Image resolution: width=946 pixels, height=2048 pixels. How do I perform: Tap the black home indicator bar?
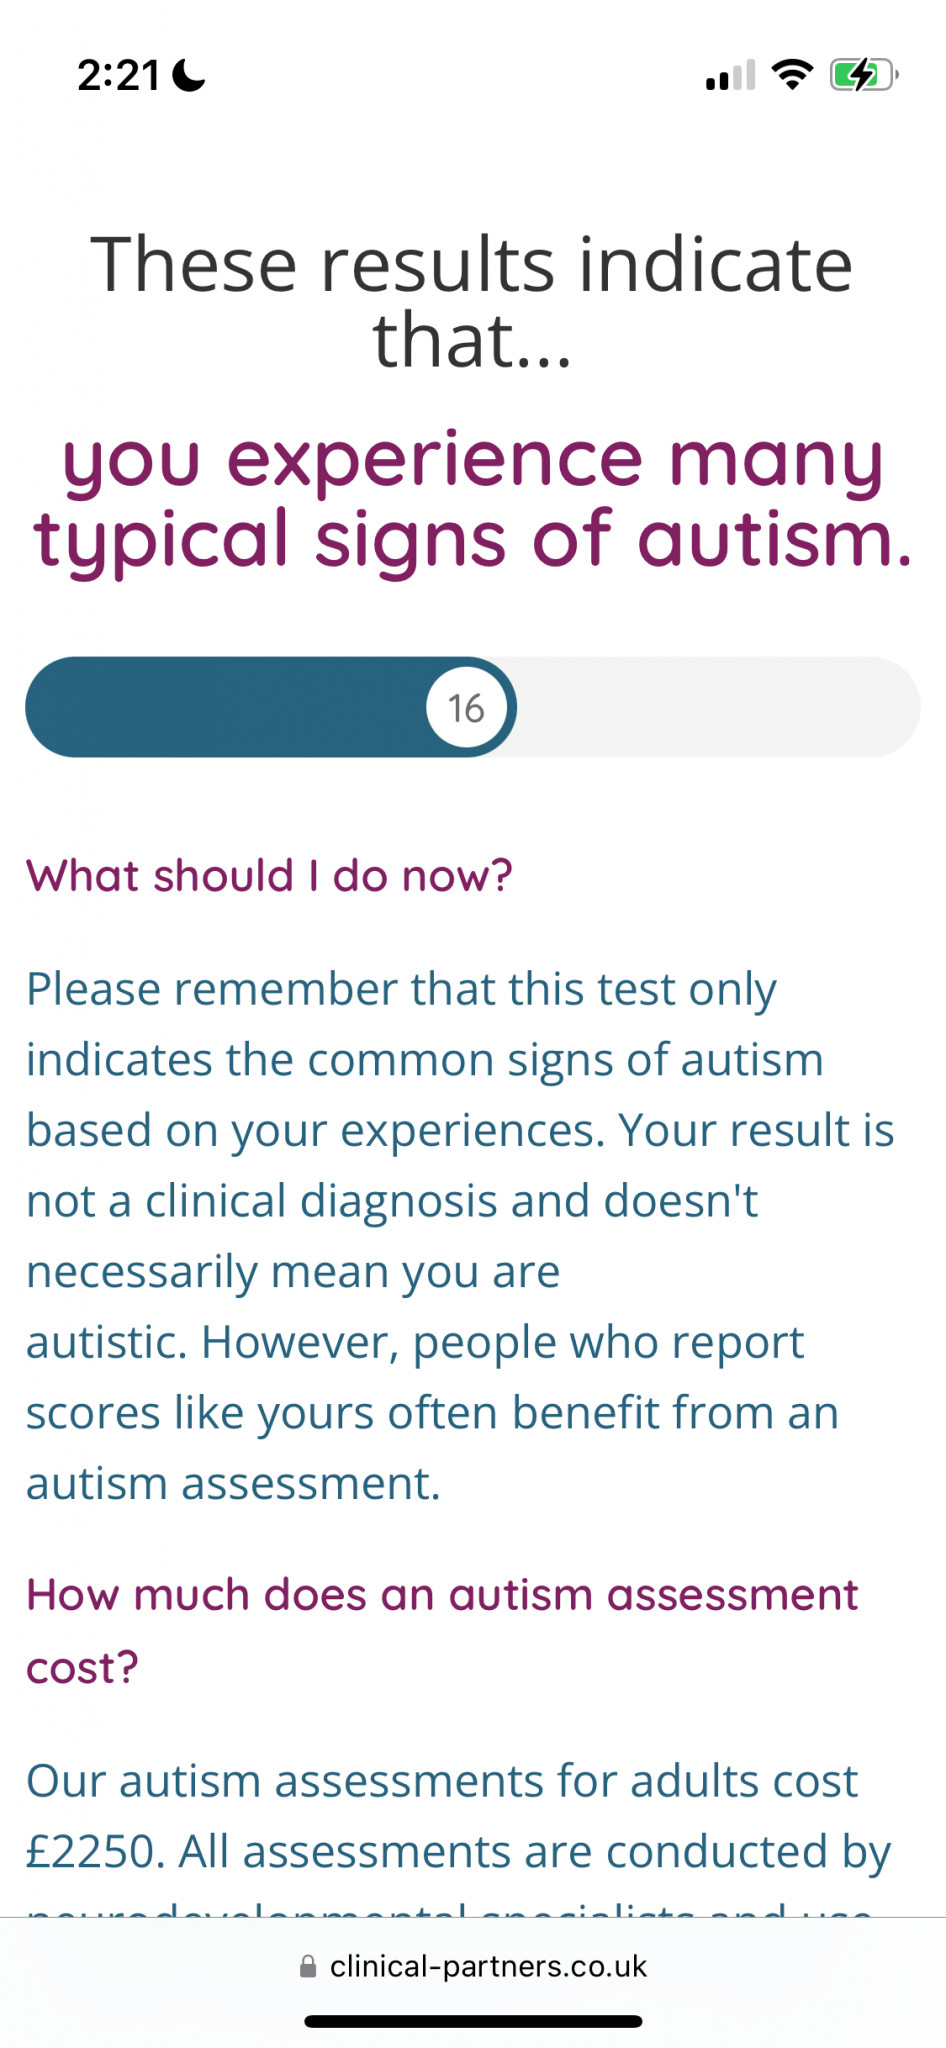pyautogui.click(x=473, y=2021)
